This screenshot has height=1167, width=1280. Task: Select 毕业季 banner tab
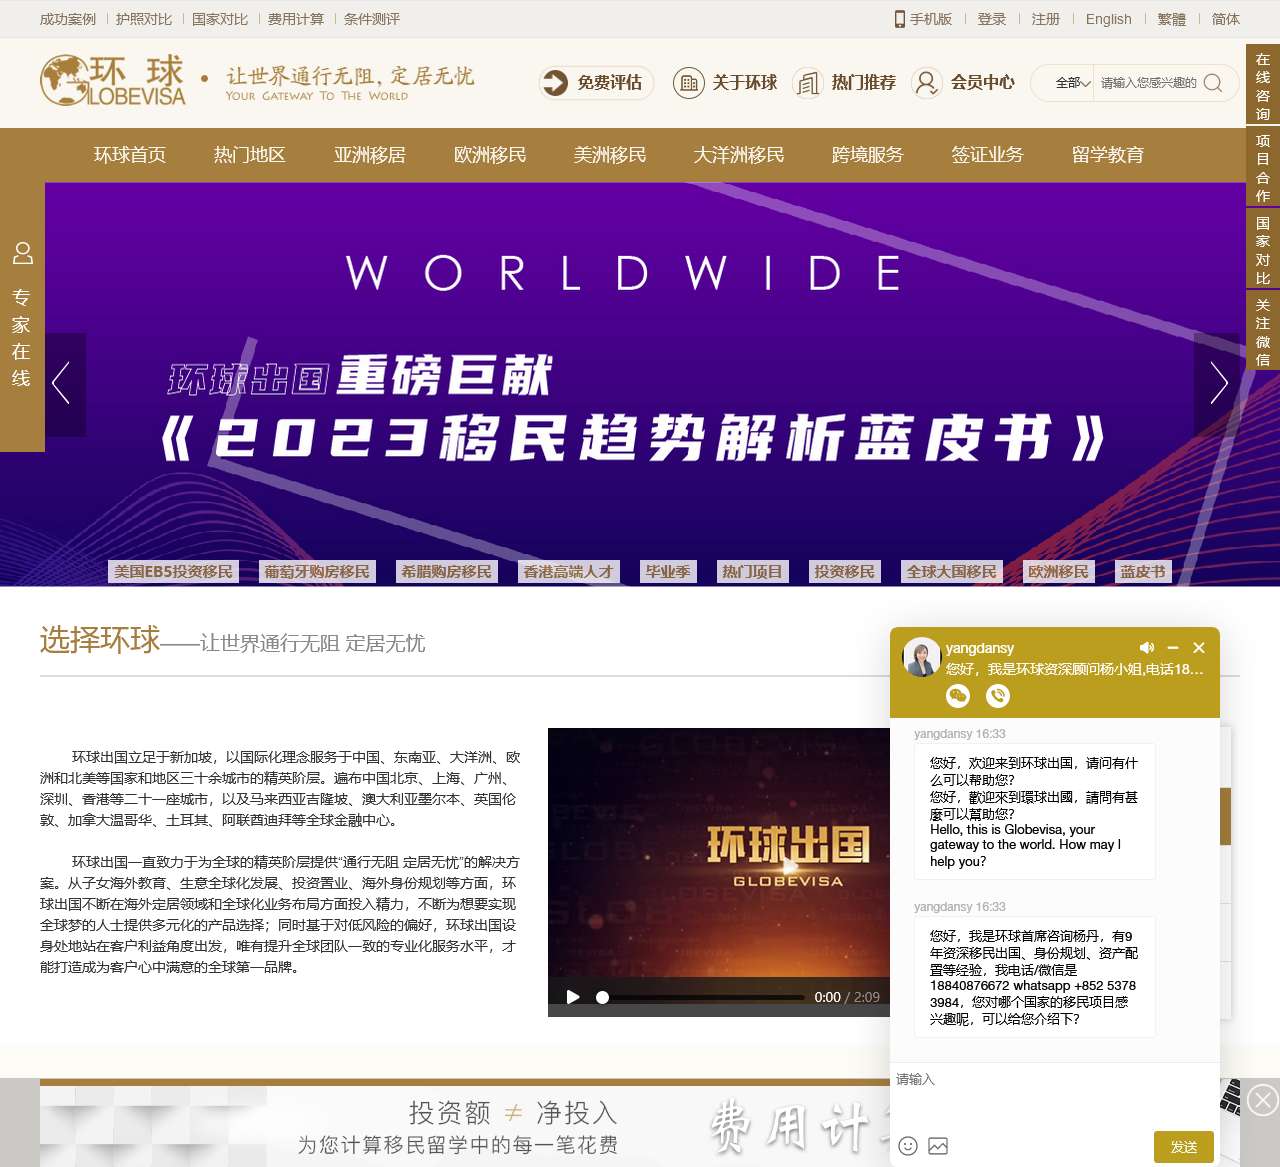click(668, 572)
